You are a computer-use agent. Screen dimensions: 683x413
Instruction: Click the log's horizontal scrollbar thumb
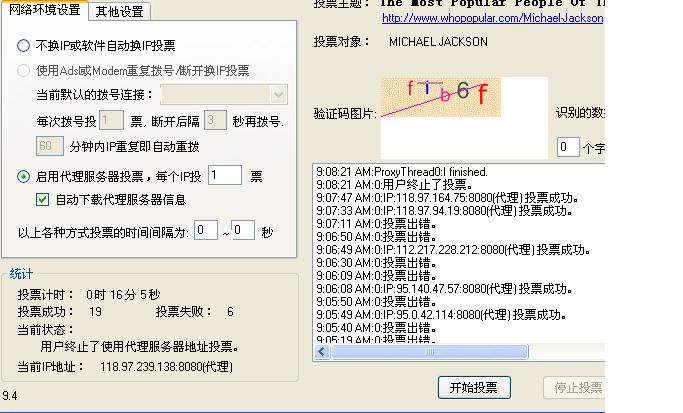[x=429, y=352]
